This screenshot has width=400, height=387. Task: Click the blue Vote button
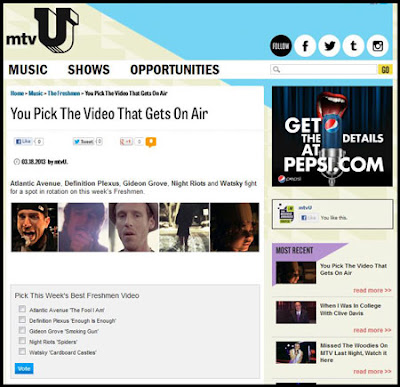pyautogui.click(x=24, y=368)
